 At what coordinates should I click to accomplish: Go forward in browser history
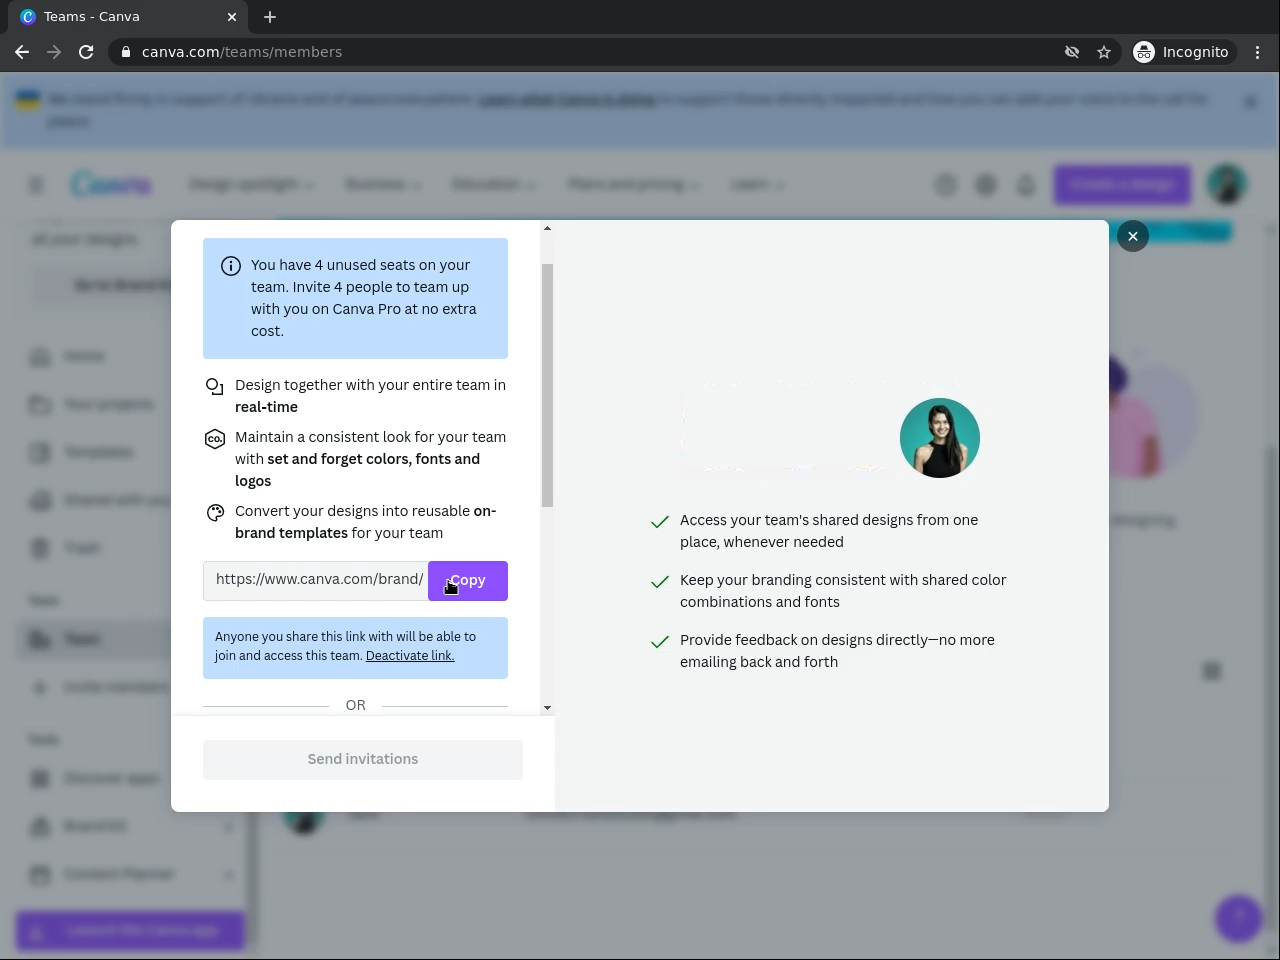click(x=54, y=52)
